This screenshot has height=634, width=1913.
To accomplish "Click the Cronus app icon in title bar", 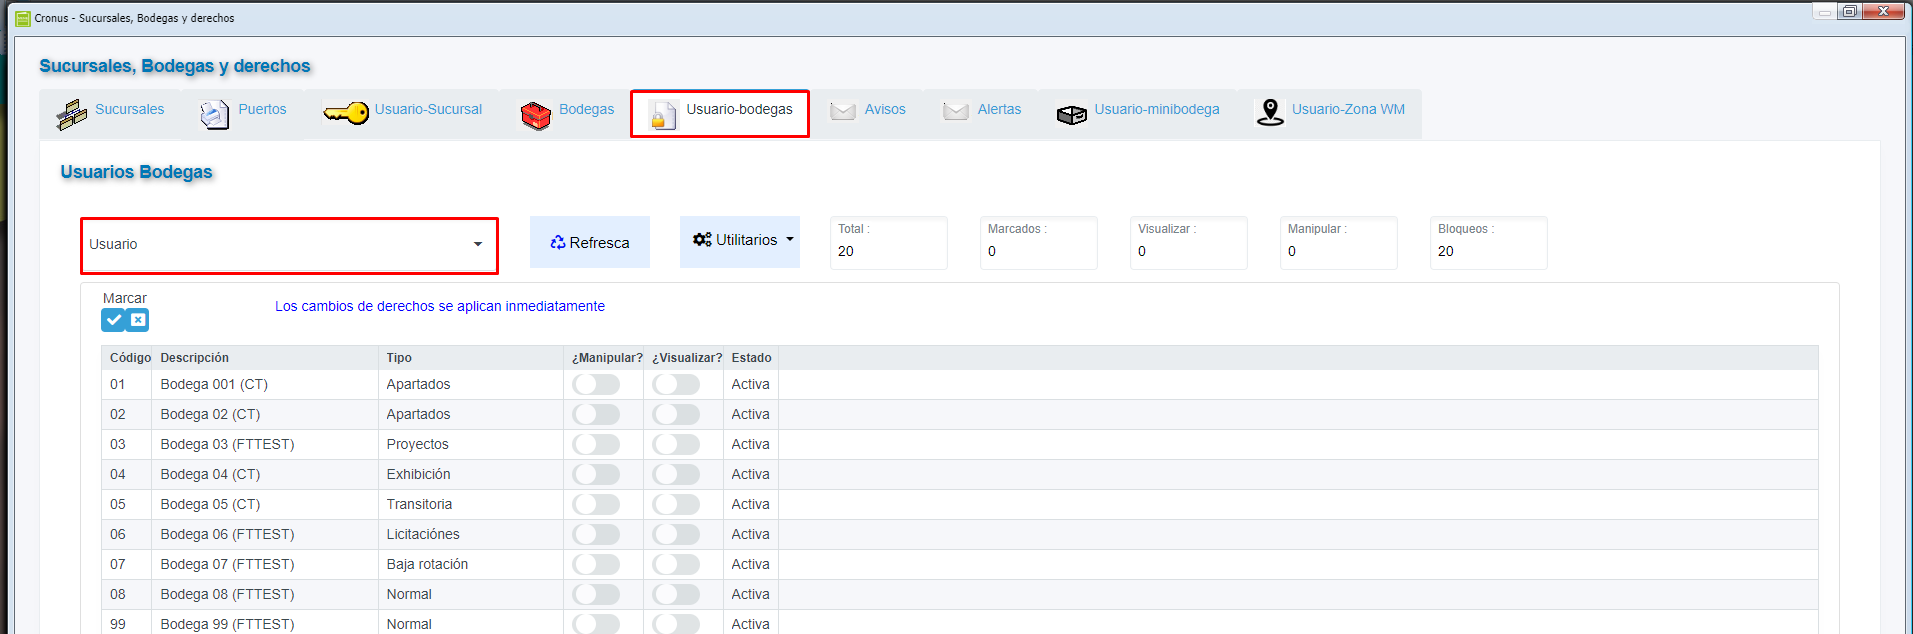I will pyautogui.click(x=23, y=18).
